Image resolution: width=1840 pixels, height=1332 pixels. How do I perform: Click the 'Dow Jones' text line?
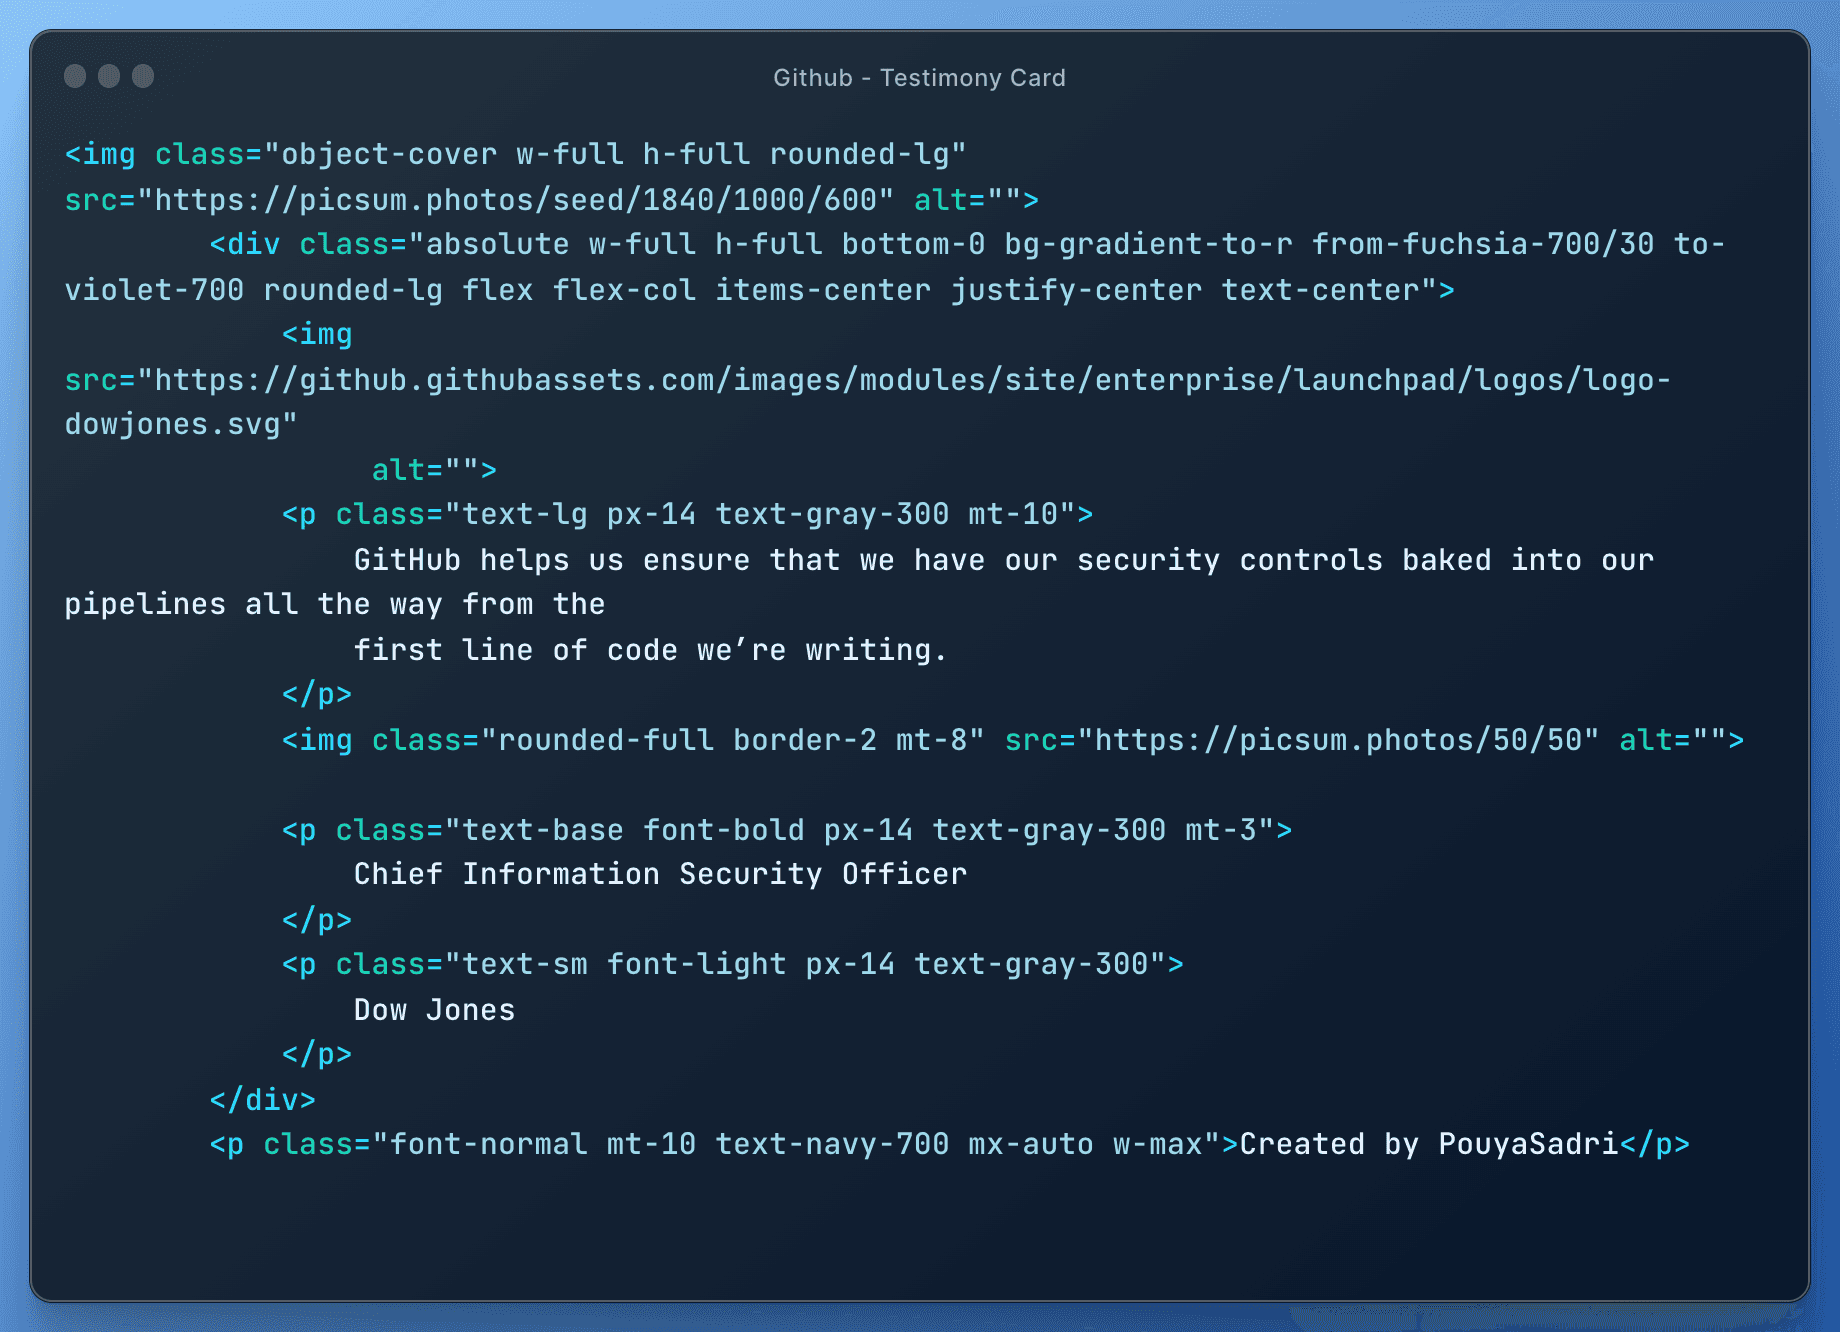(434, 1010)
